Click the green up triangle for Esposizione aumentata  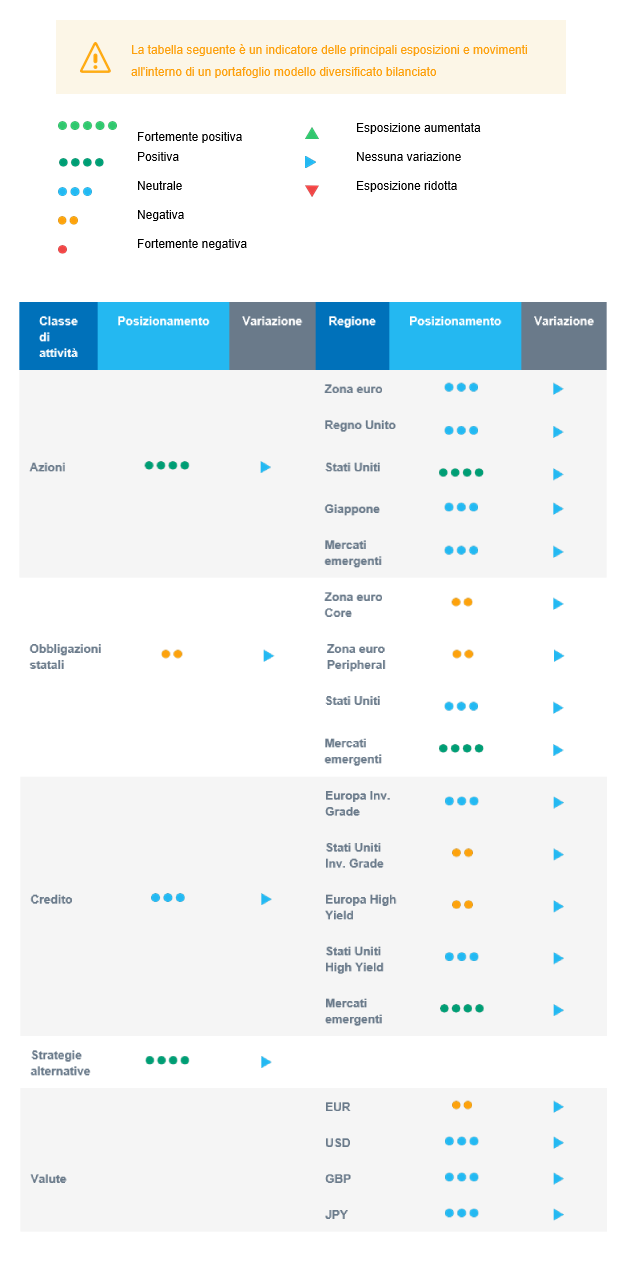coord(311,133)
